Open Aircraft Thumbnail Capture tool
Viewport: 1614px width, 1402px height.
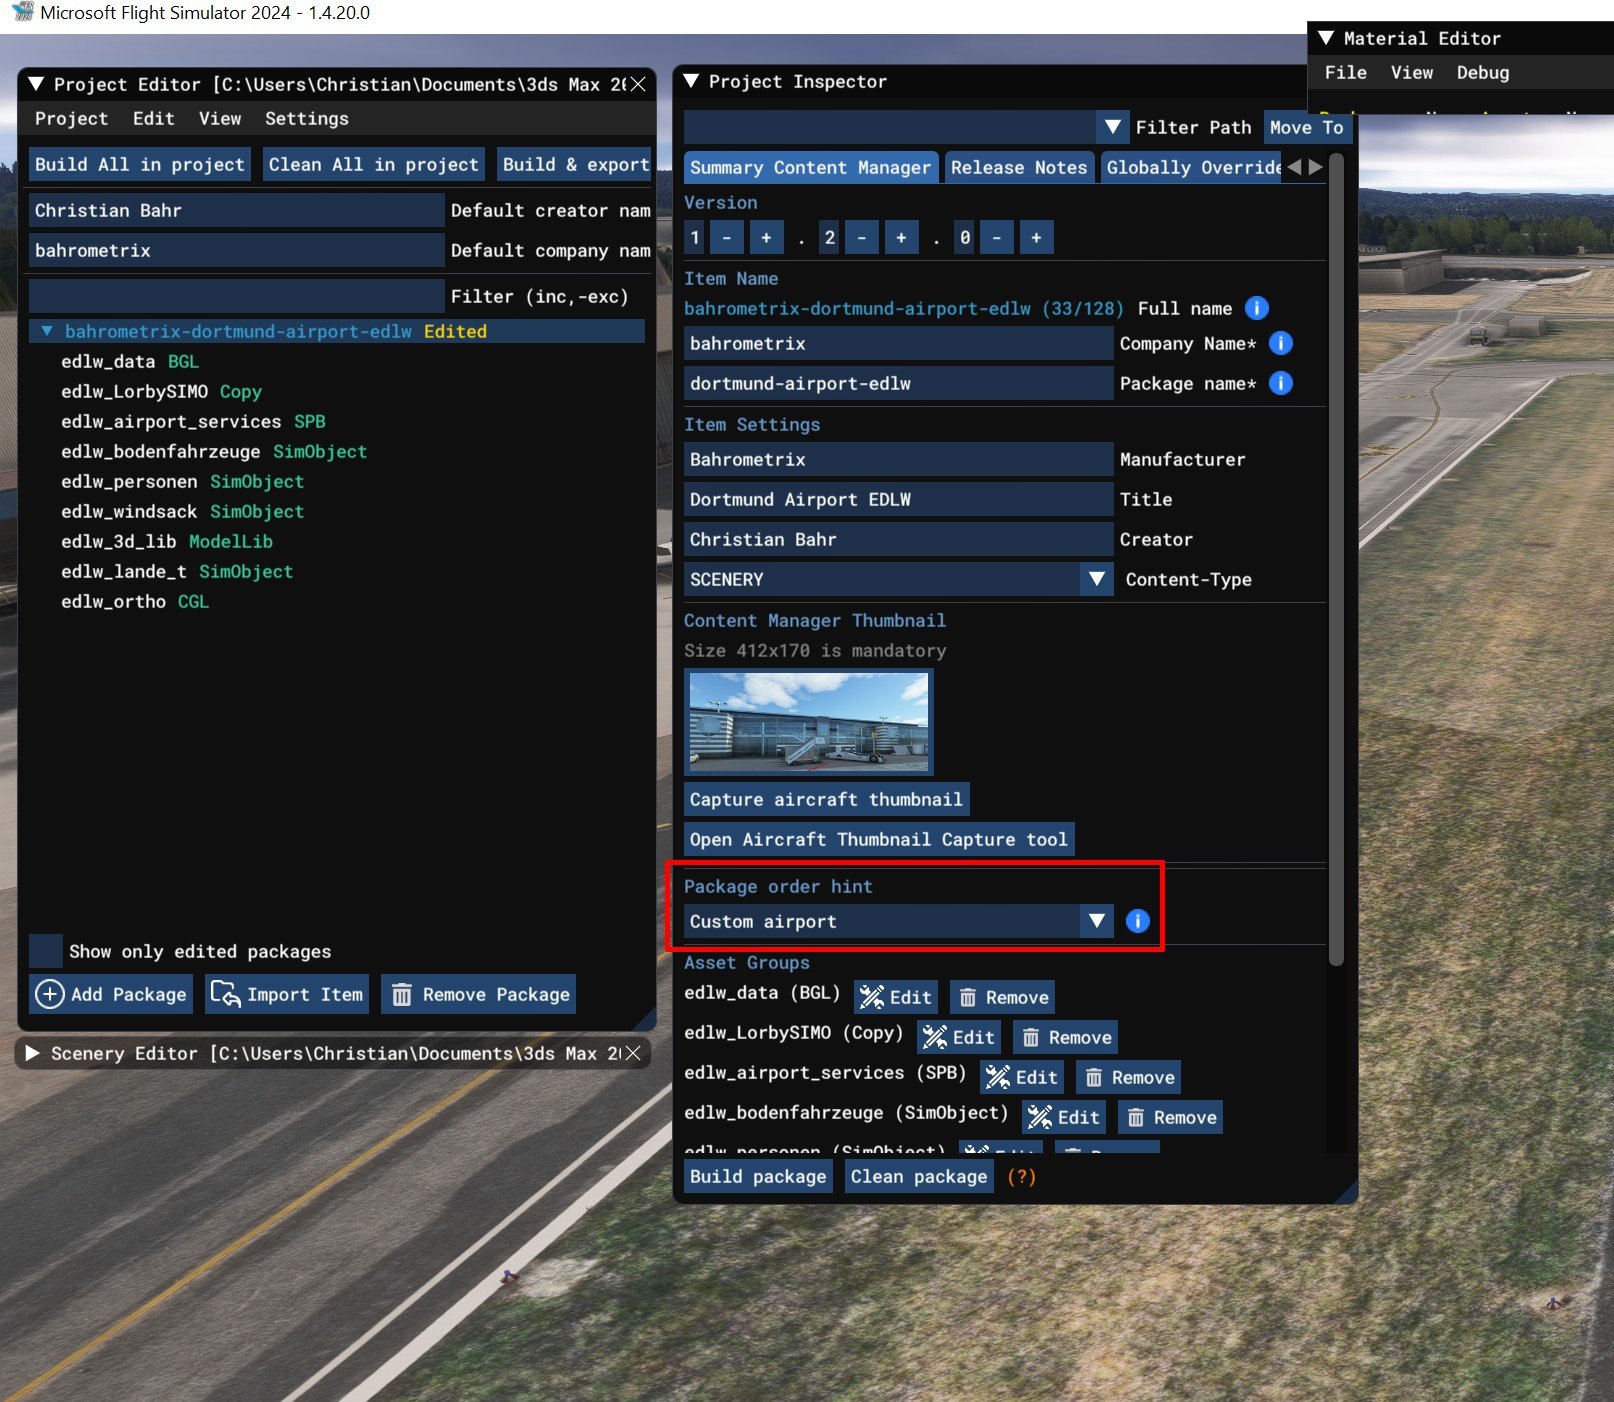879,839
